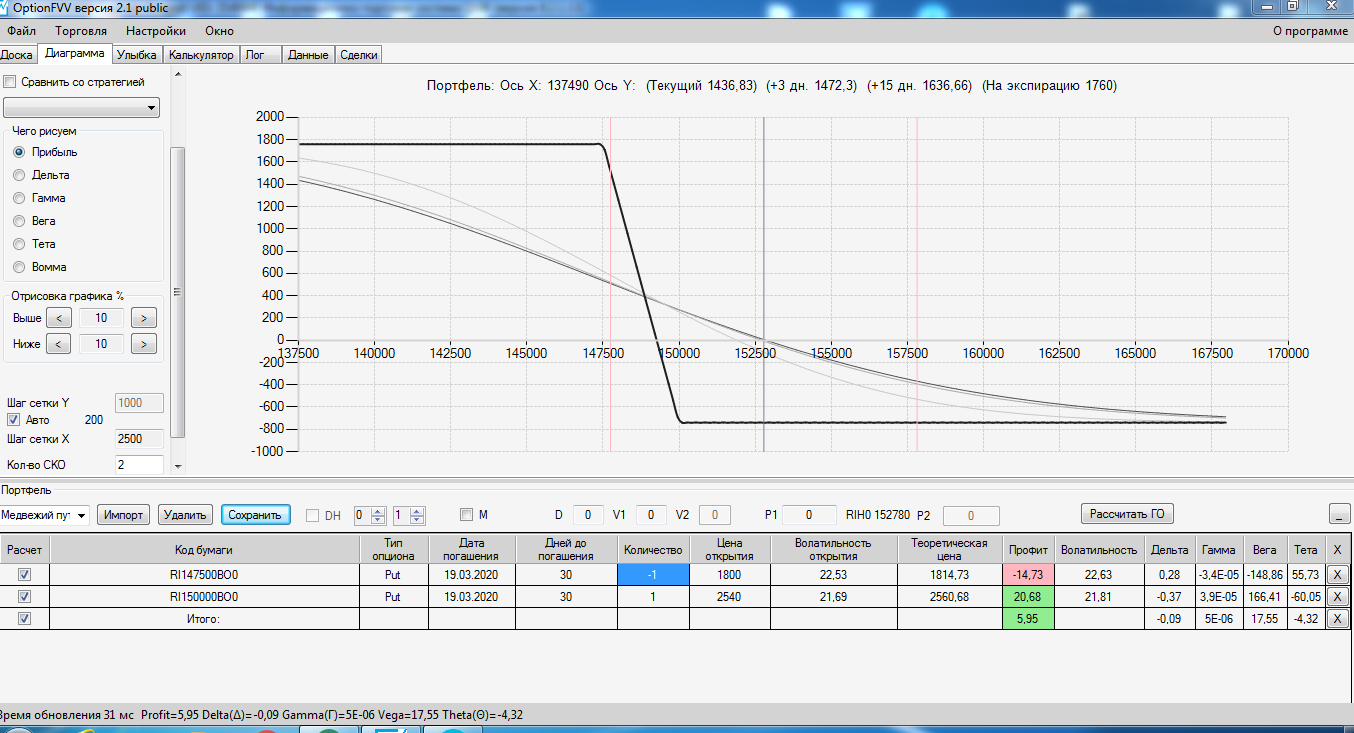This screenshot has width=1354, height=733.
Task: Click the left arrow button beside Выше
Action: pos(59,318)
